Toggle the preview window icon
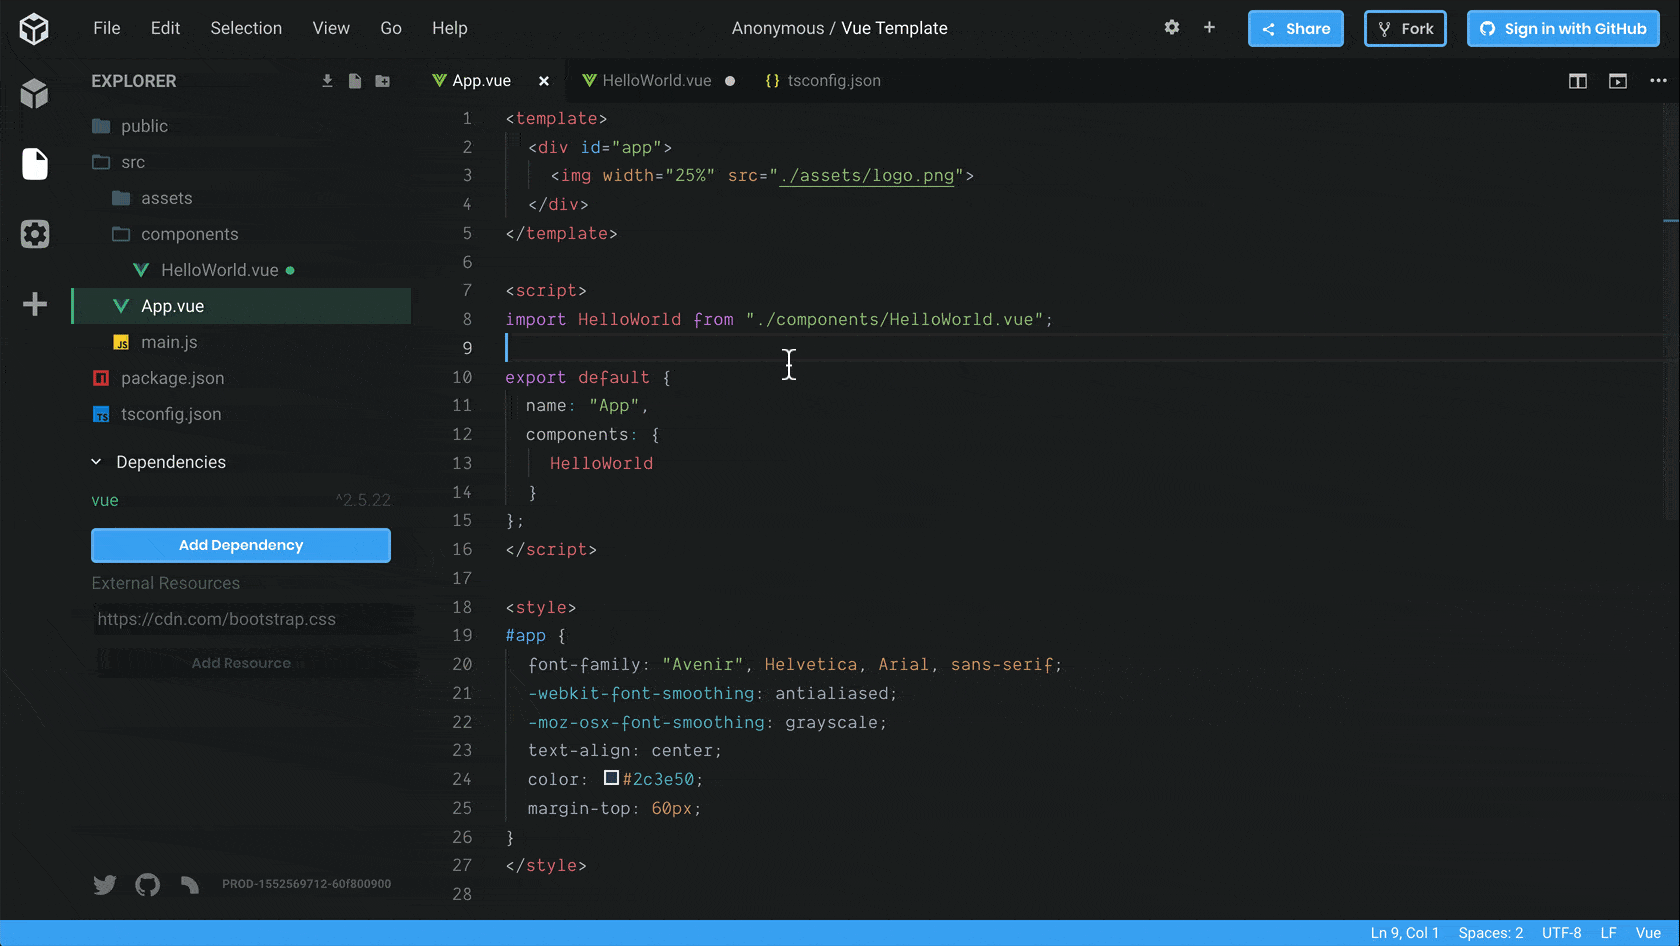The width and height of the screenshot is (1680, 946). (x=1617, y=81)
